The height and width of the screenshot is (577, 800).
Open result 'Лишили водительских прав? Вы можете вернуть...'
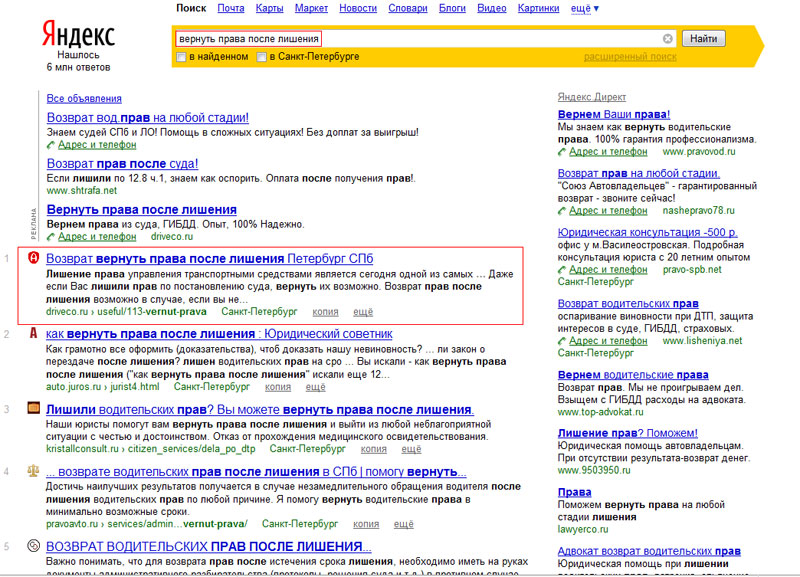coord(260,410)
